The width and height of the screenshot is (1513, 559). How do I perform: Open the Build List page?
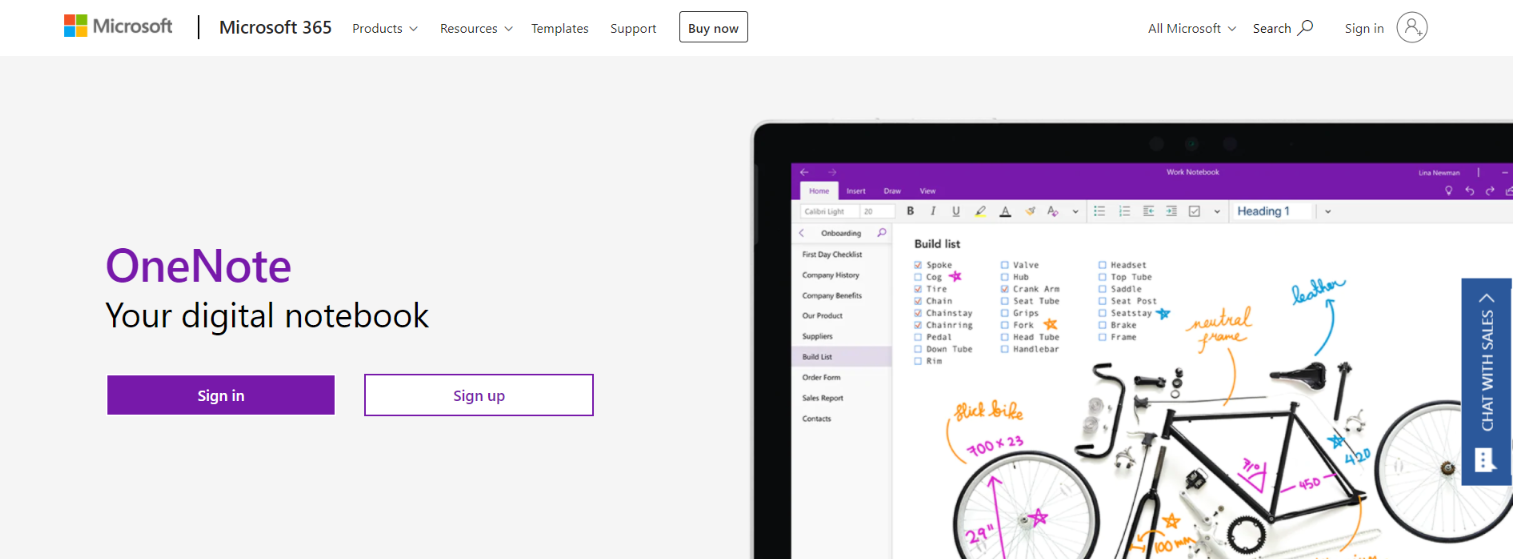(x=841, y=356)
